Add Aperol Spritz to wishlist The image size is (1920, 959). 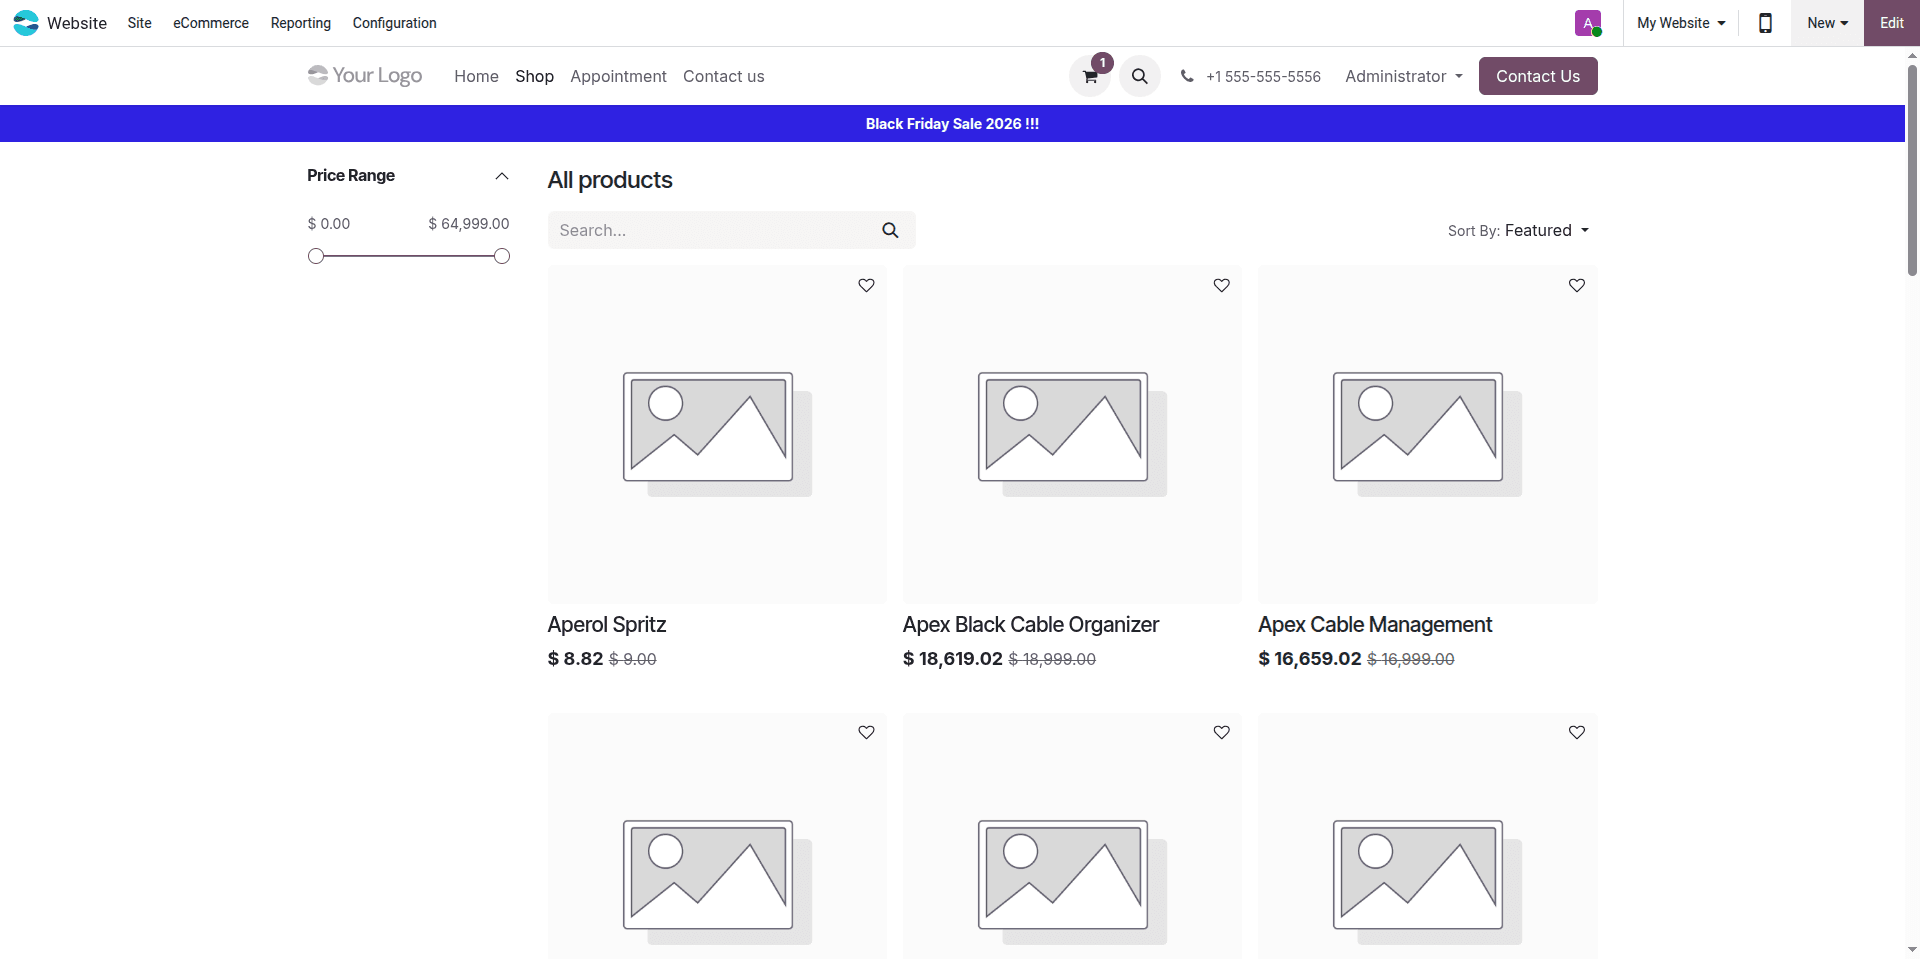coord(866,286)
